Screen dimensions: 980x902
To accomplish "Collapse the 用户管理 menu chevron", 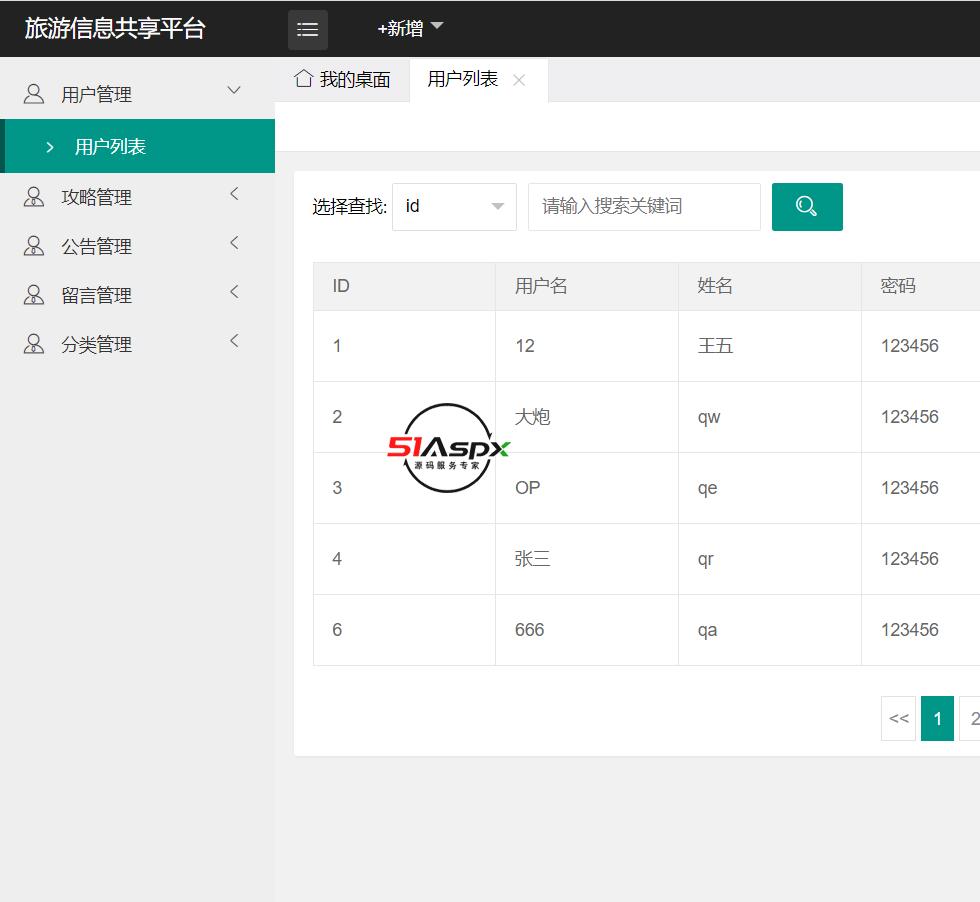I will (234, 91).
